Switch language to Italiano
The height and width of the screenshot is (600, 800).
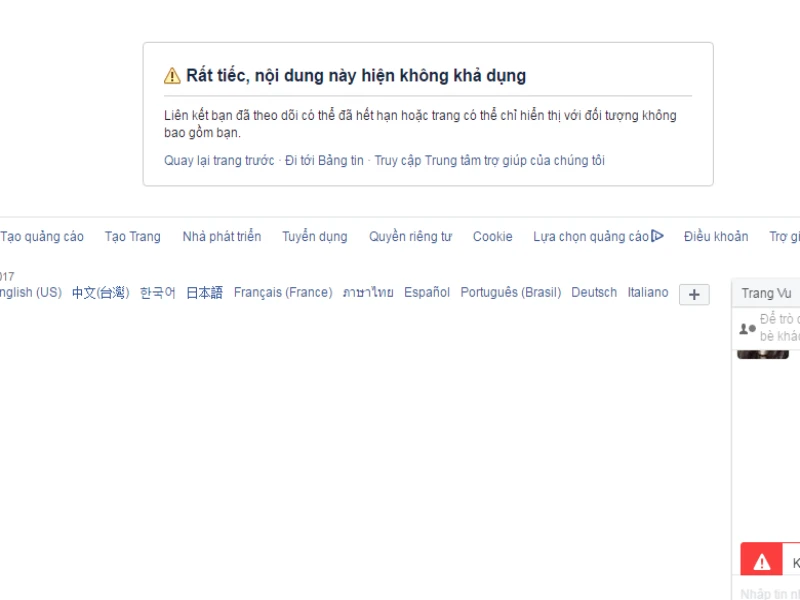[x=648, y=292]
